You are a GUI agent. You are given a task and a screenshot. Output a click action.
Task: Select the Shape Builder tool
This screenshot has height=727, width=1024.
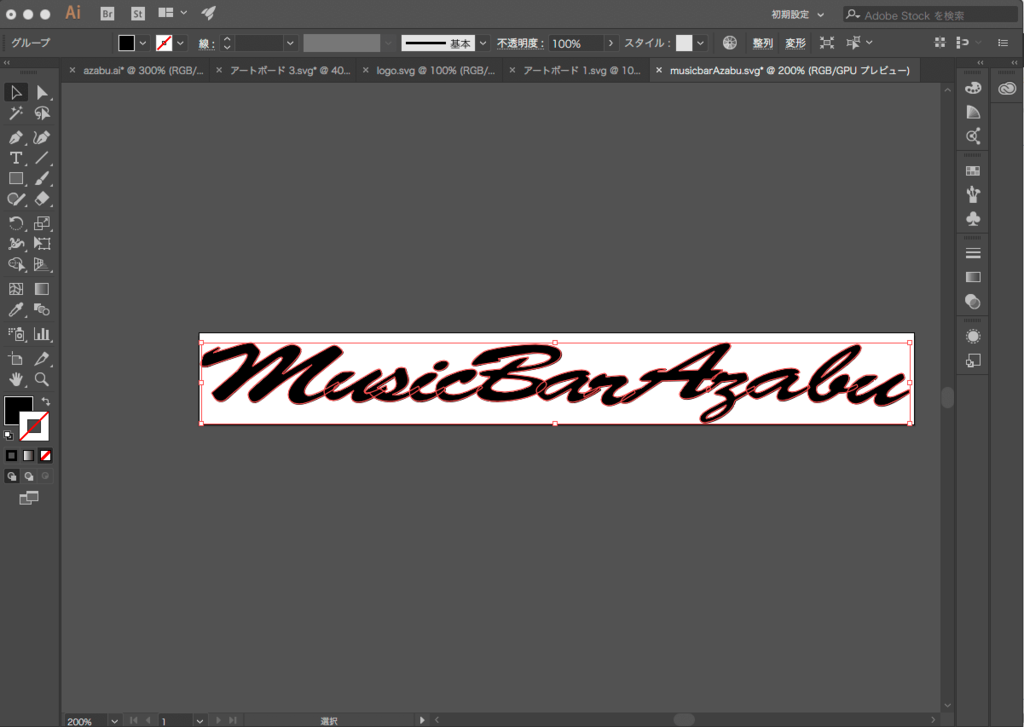pyautogui.click(x=16, y=265)
